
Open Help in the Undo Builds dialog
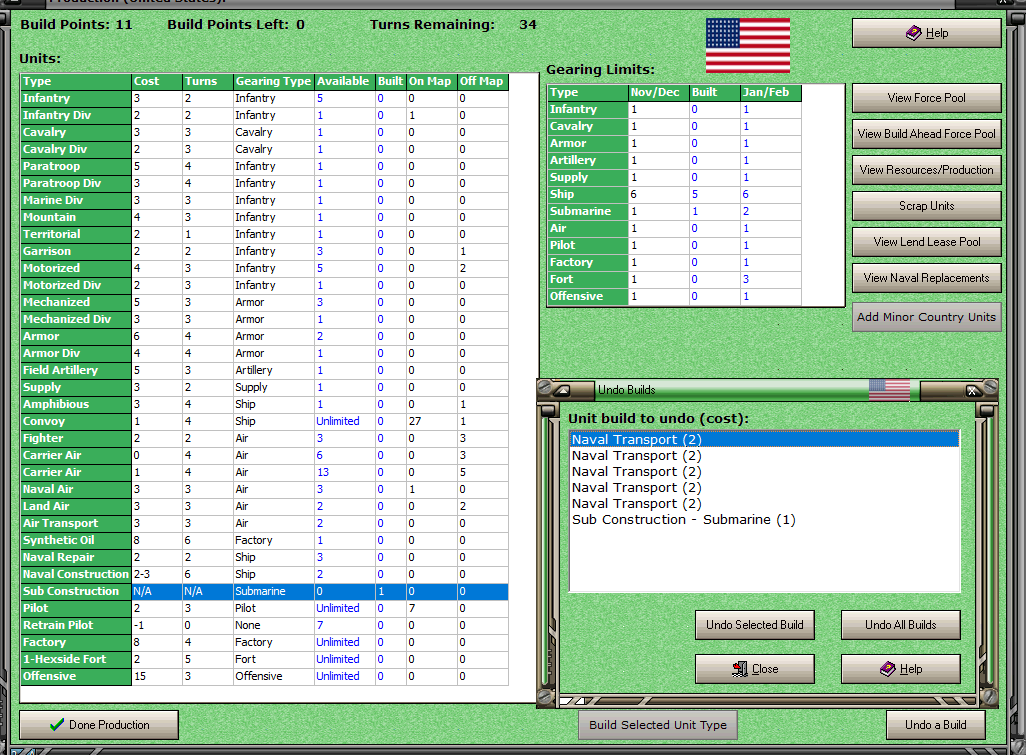click(x=900, y=669)
